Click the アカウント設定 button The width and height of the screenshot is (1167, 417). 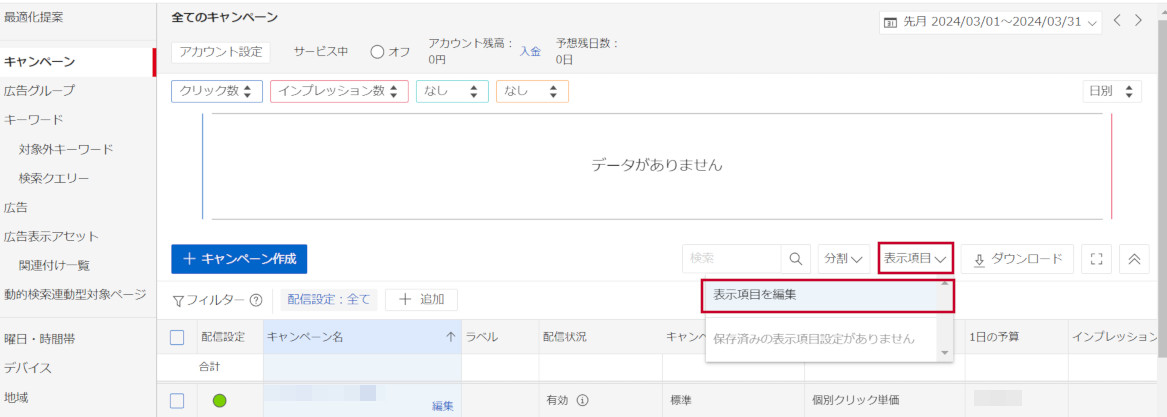[221, 52]
